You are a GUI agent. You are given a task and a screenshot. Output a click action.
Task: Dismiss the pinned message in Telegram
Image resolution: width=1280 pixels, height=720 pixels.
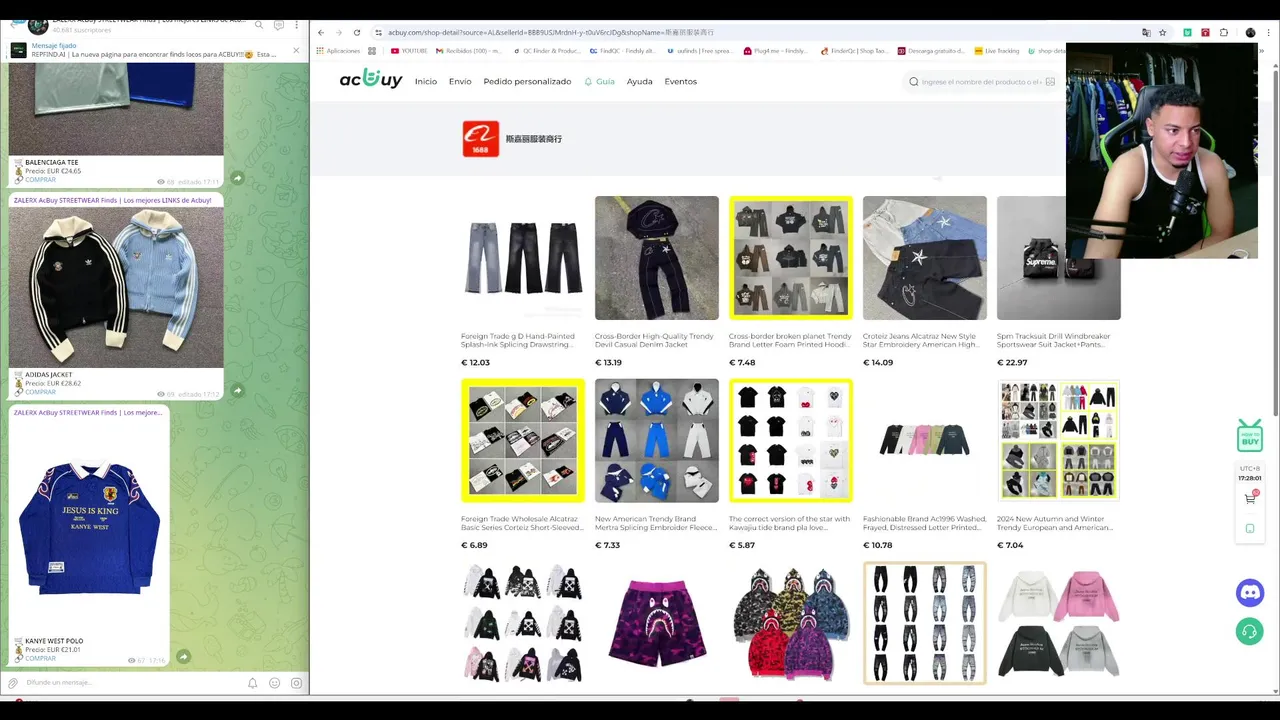click(296, 50)
